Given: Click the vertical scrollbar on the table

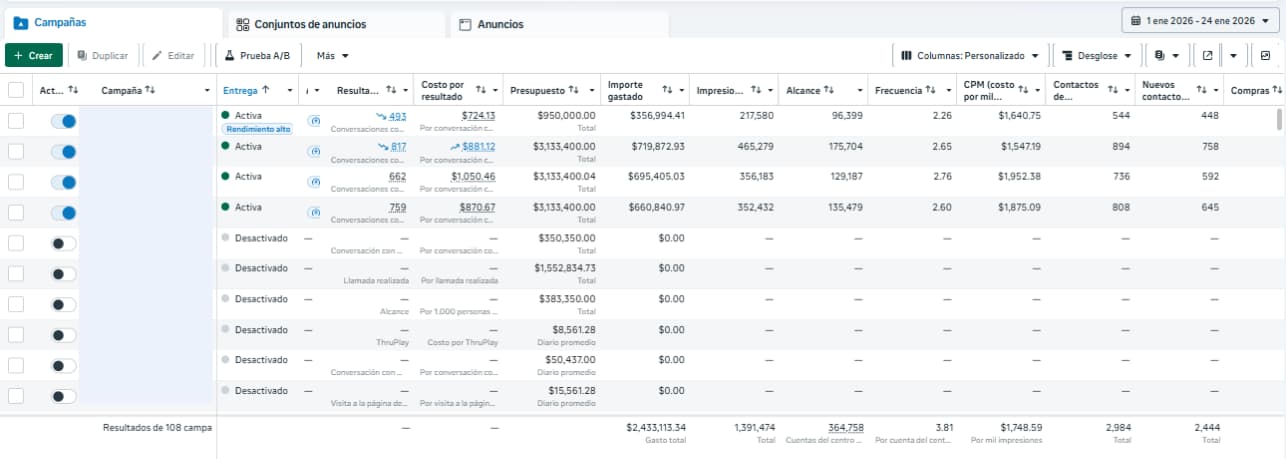Looking at the screenshot, I should pyautogui.click(x=1278, y=120).
